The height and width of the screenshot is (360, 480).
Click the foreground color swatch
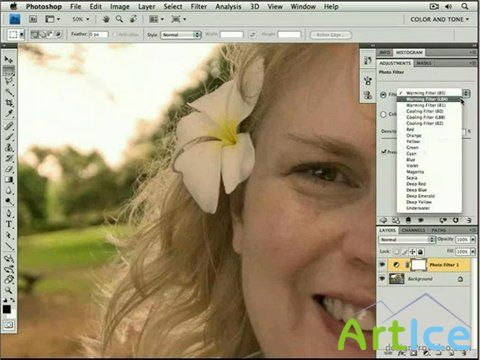pyautogui.click(x=6, y=309)
